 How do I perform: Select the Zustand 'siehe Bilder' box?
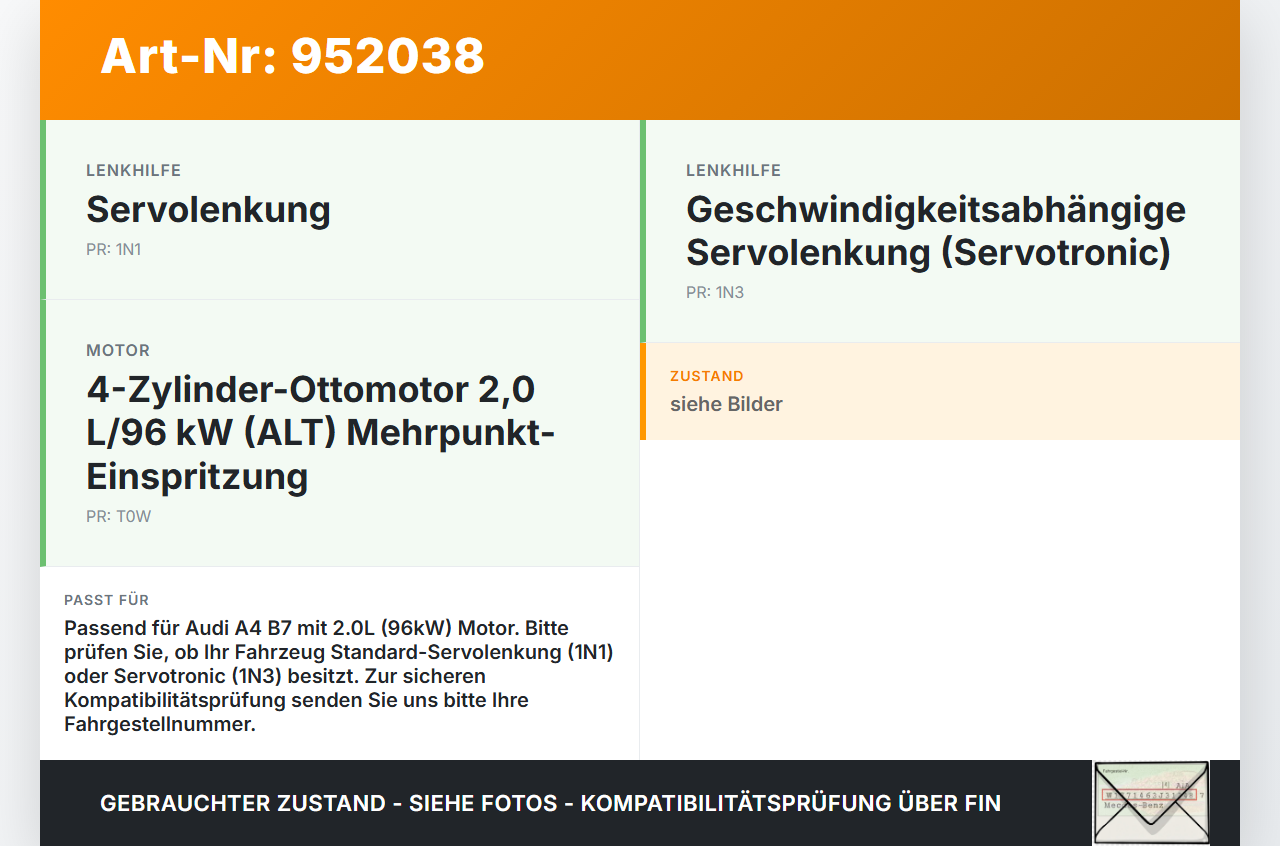pos(940,391)
